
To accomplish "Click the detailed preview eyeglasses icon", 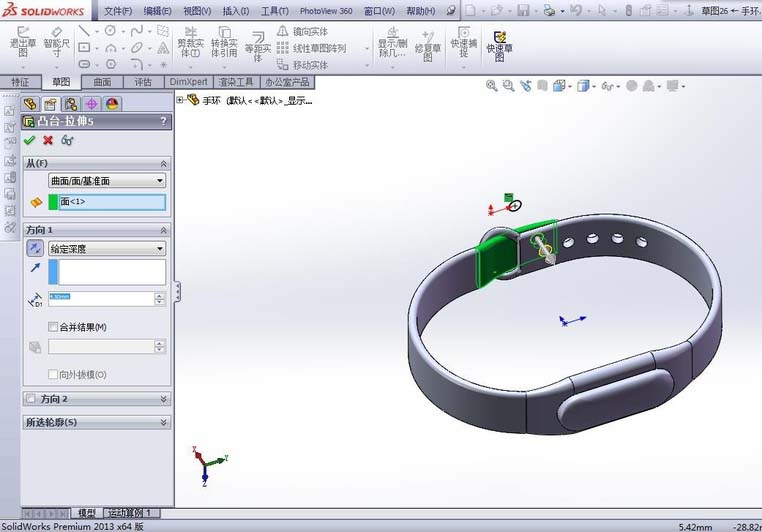I will click(x=67, y=140).
